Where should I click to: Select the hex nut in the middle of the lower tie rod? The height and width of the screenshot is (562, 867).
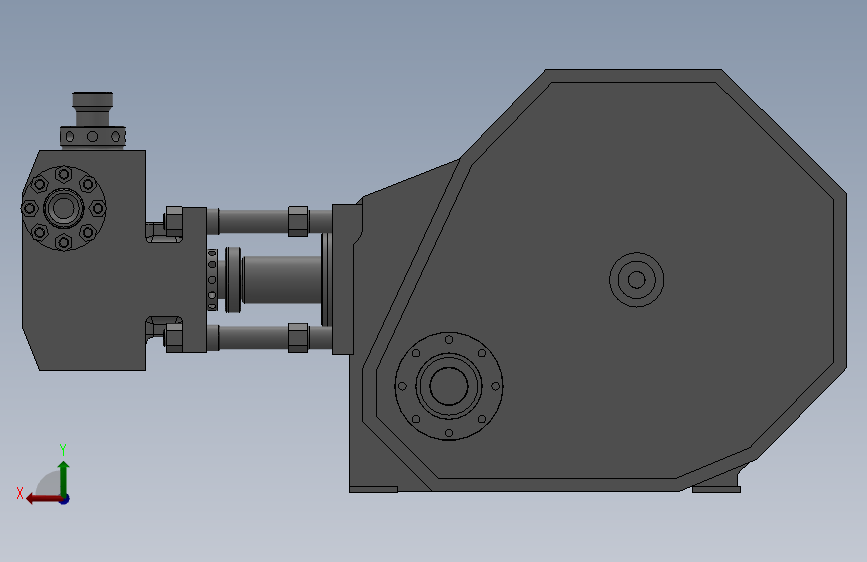[x=298, y=338]
